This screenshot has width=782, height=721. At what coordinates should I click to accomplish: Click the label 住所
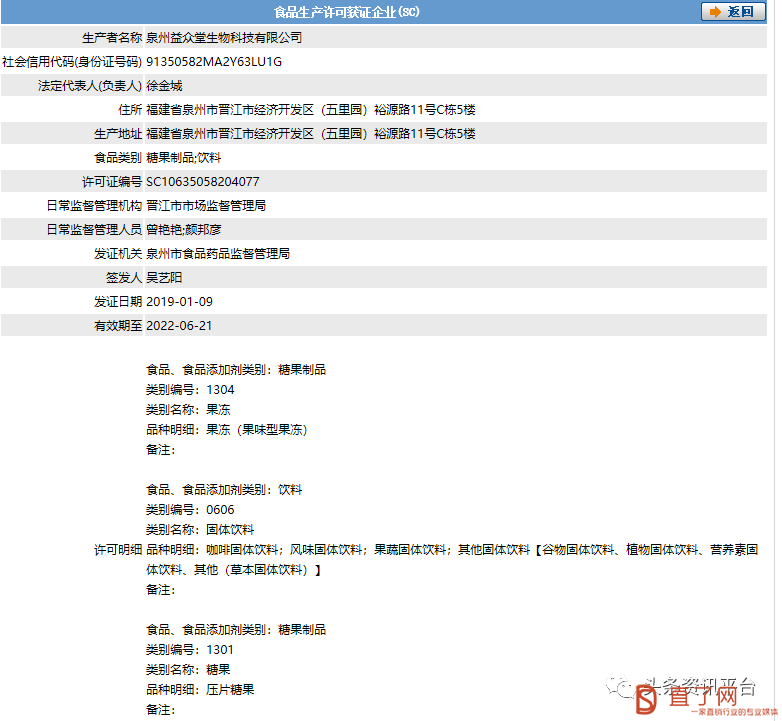point(130,110)
